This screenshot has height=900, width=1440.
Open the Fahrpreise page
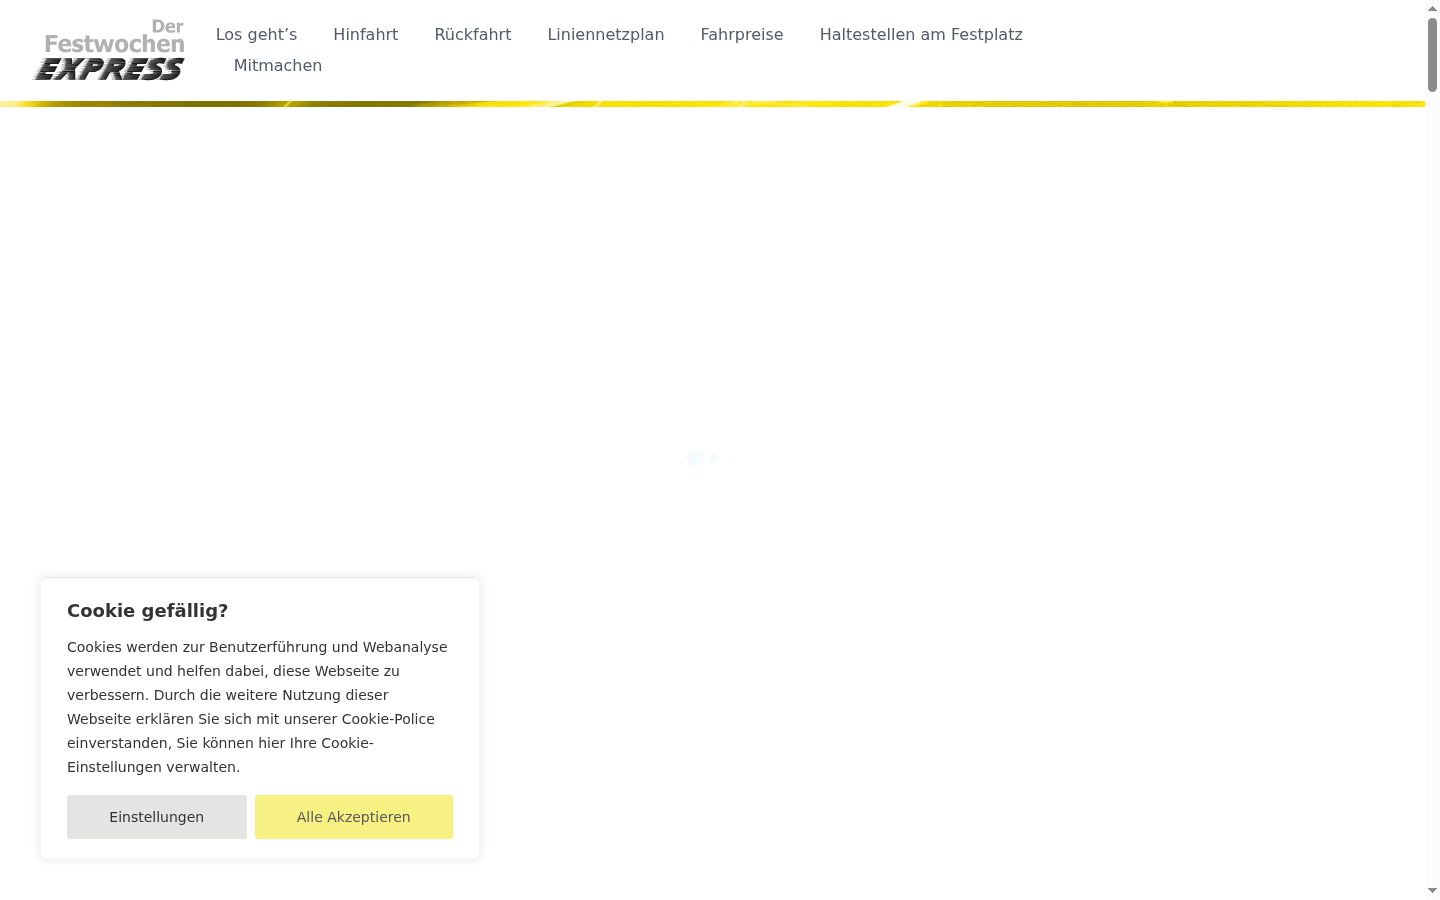(741, 34)
